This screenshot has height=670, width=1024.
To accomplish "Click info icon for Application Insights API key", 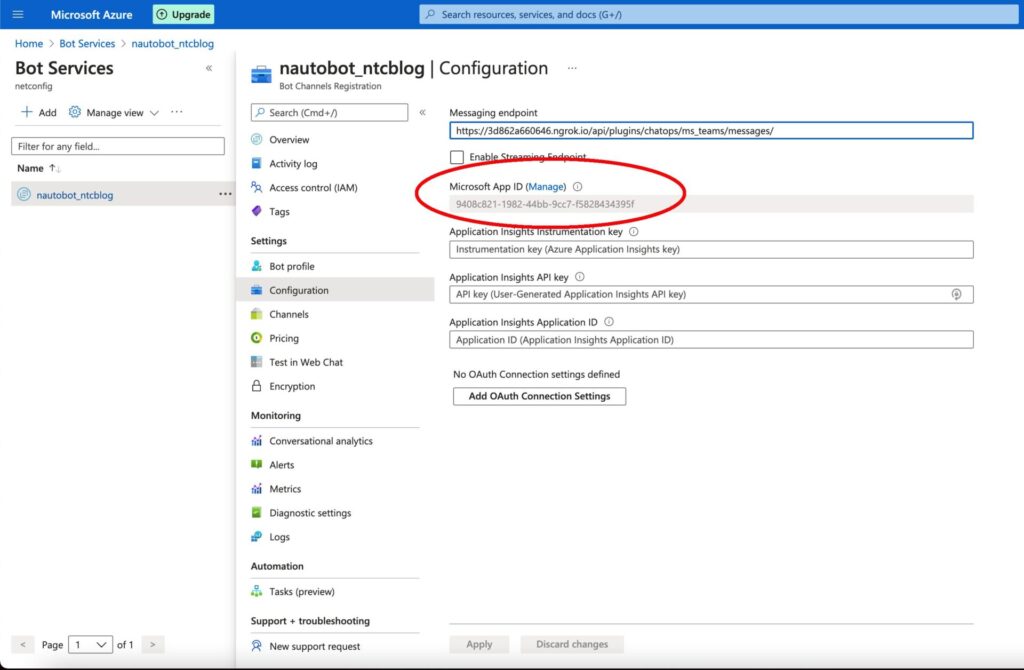I will click(x=579, y=277).
